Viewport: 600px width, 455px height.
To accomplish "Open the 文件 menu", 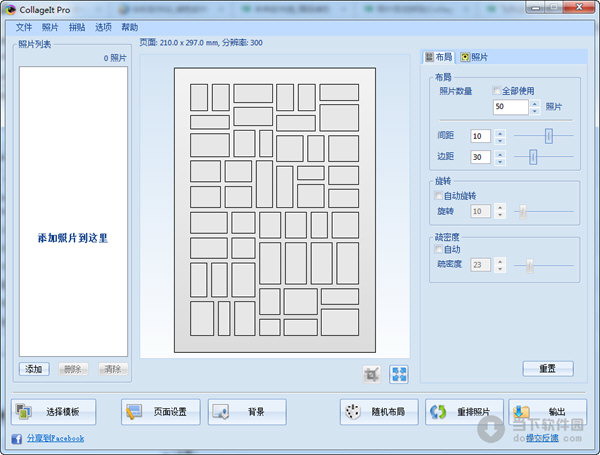I will (x=24, y=27).
